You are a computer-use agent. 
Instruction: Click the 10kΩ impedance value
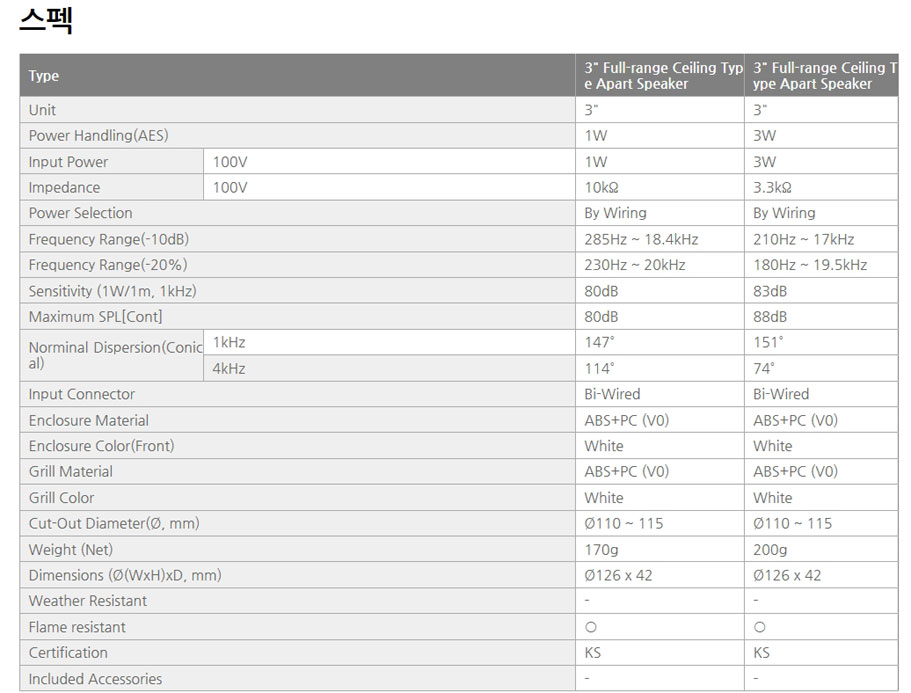pyautogui.click(x=603, y=187)
